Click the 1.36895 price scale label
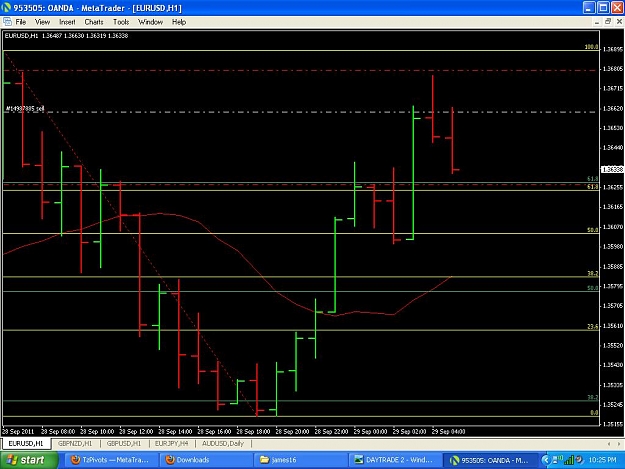 point(613,49)
